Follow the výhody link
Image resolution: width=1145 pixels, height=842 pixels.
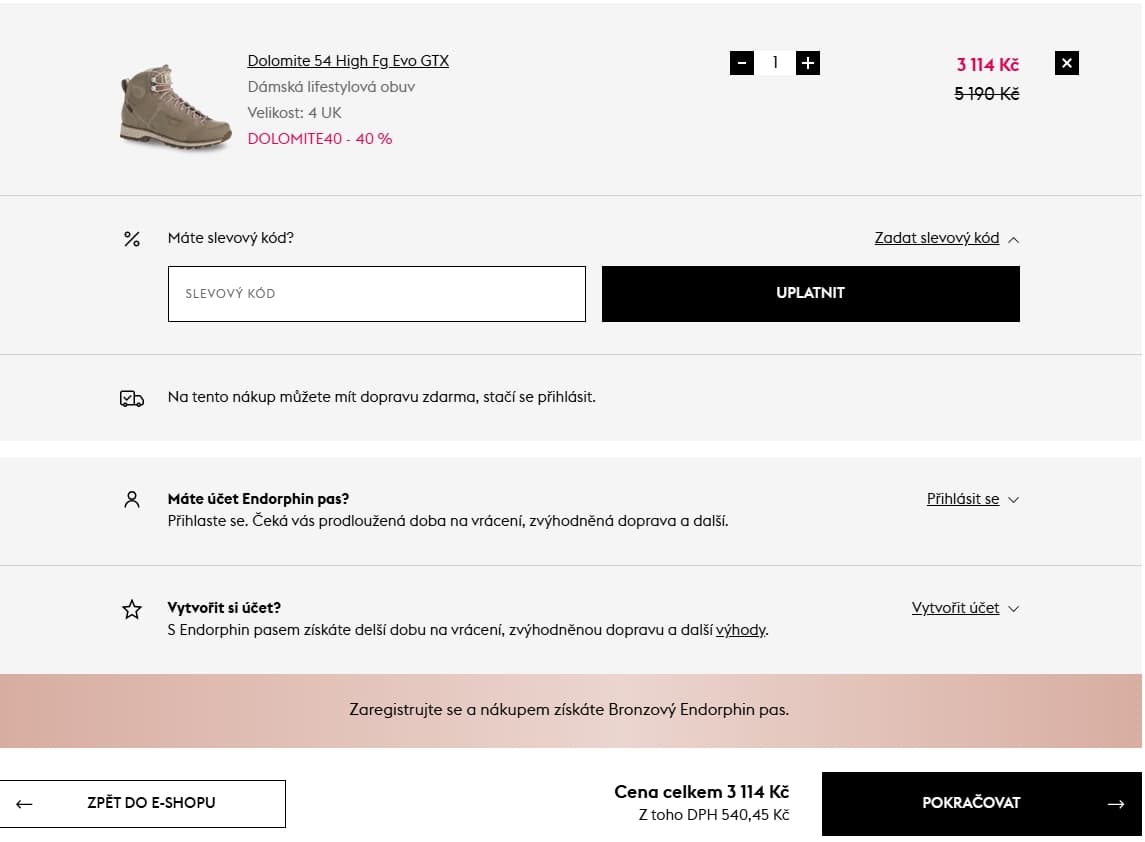point(741,630)
